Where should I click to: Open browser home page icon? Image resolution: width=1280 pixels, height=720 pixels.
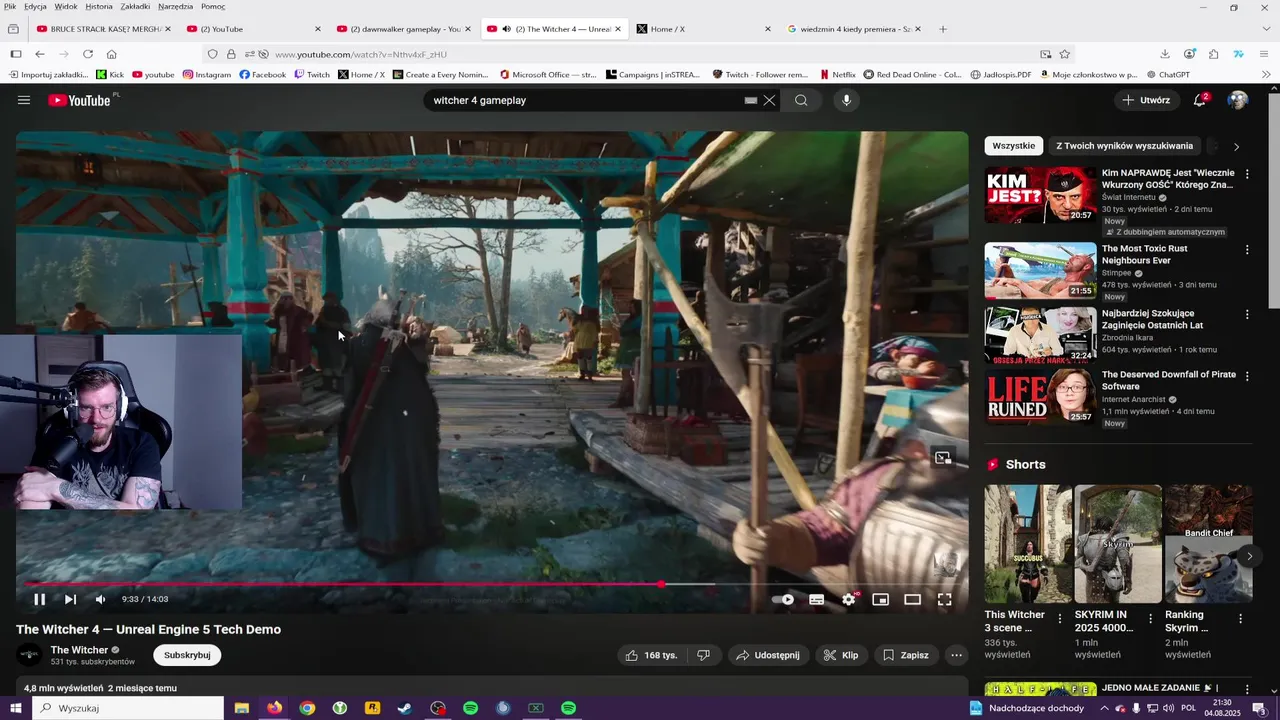112,54
